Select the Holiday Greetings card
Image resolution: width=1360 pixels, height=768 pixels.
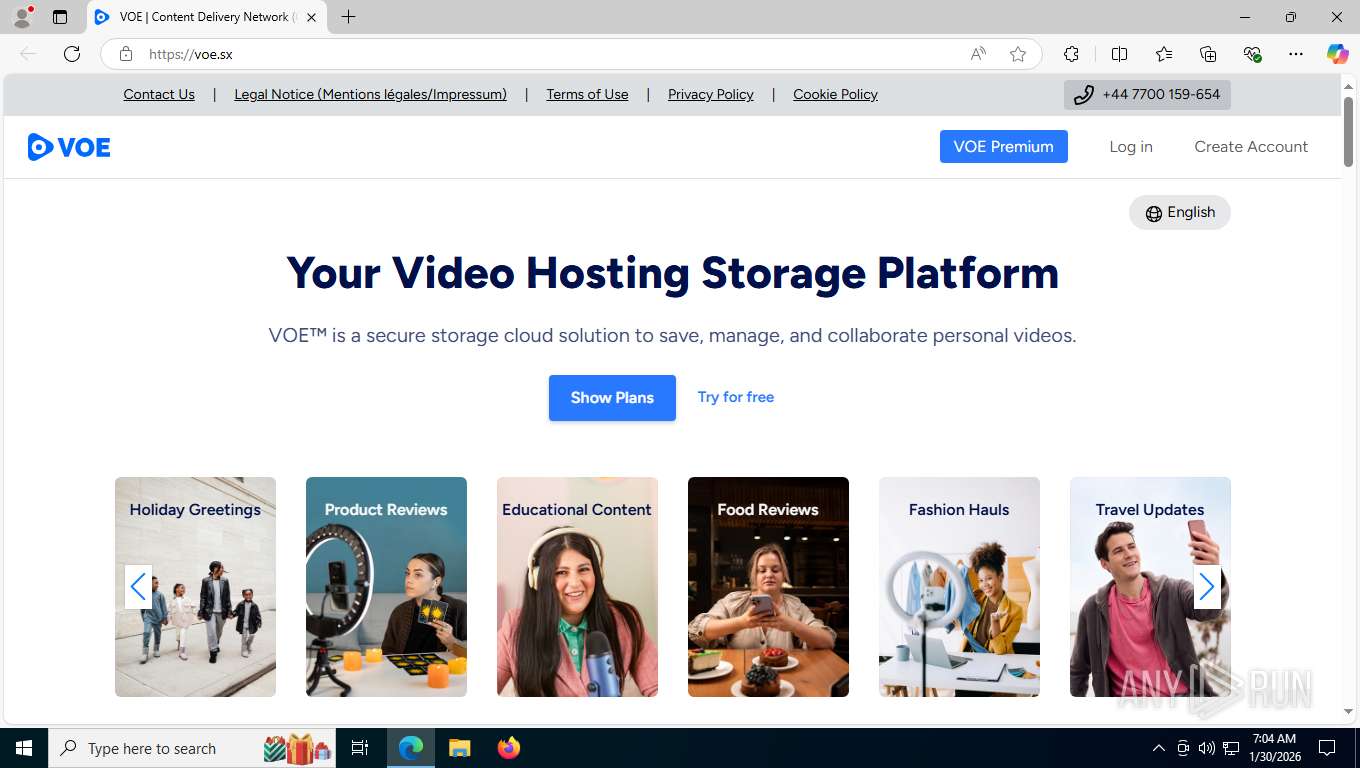pyautogui.click(x=195, y=587)
